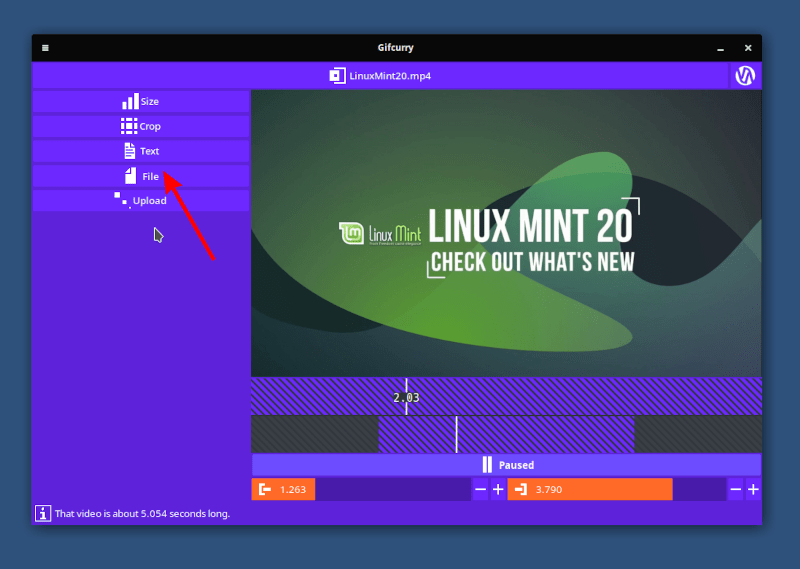Viewport: 800px width, 569px height.
Task: Increase end time with plus button
Action: coord(754,489)
